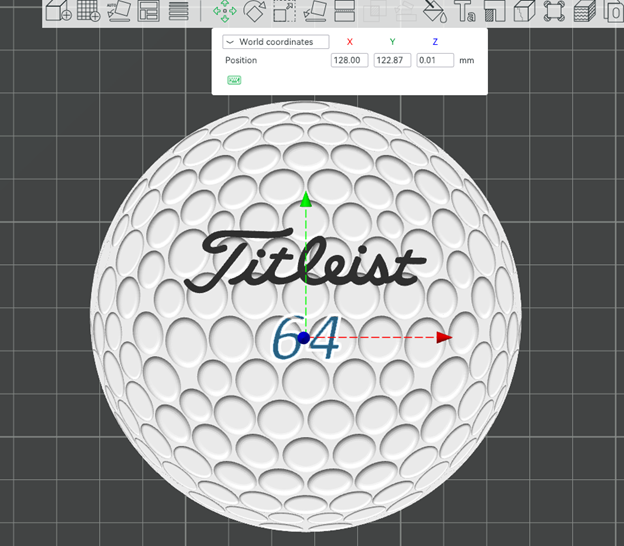Select the Cut tool
This screenshot has height=546, width=624.
click(x=344, y=11)
